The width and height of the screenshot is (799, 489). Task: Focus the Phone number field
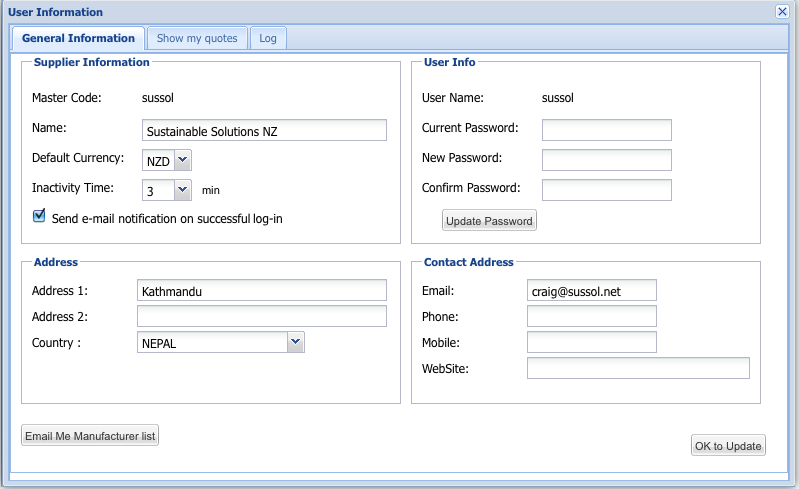point(591,316)
